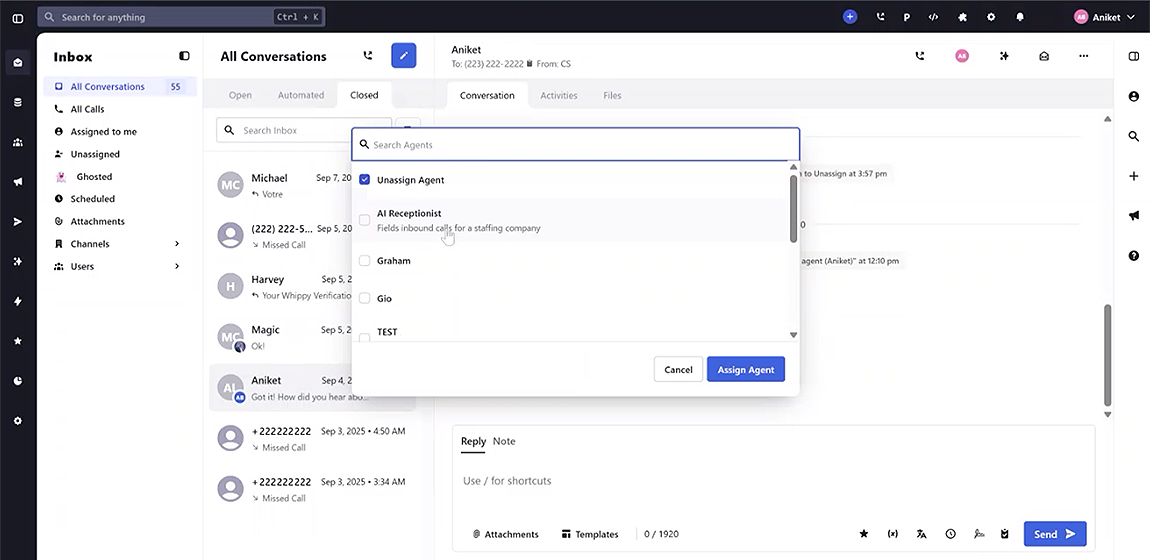1150x560 pixels.
Task: Click the Search for anything field
Action: pos(181,17)
